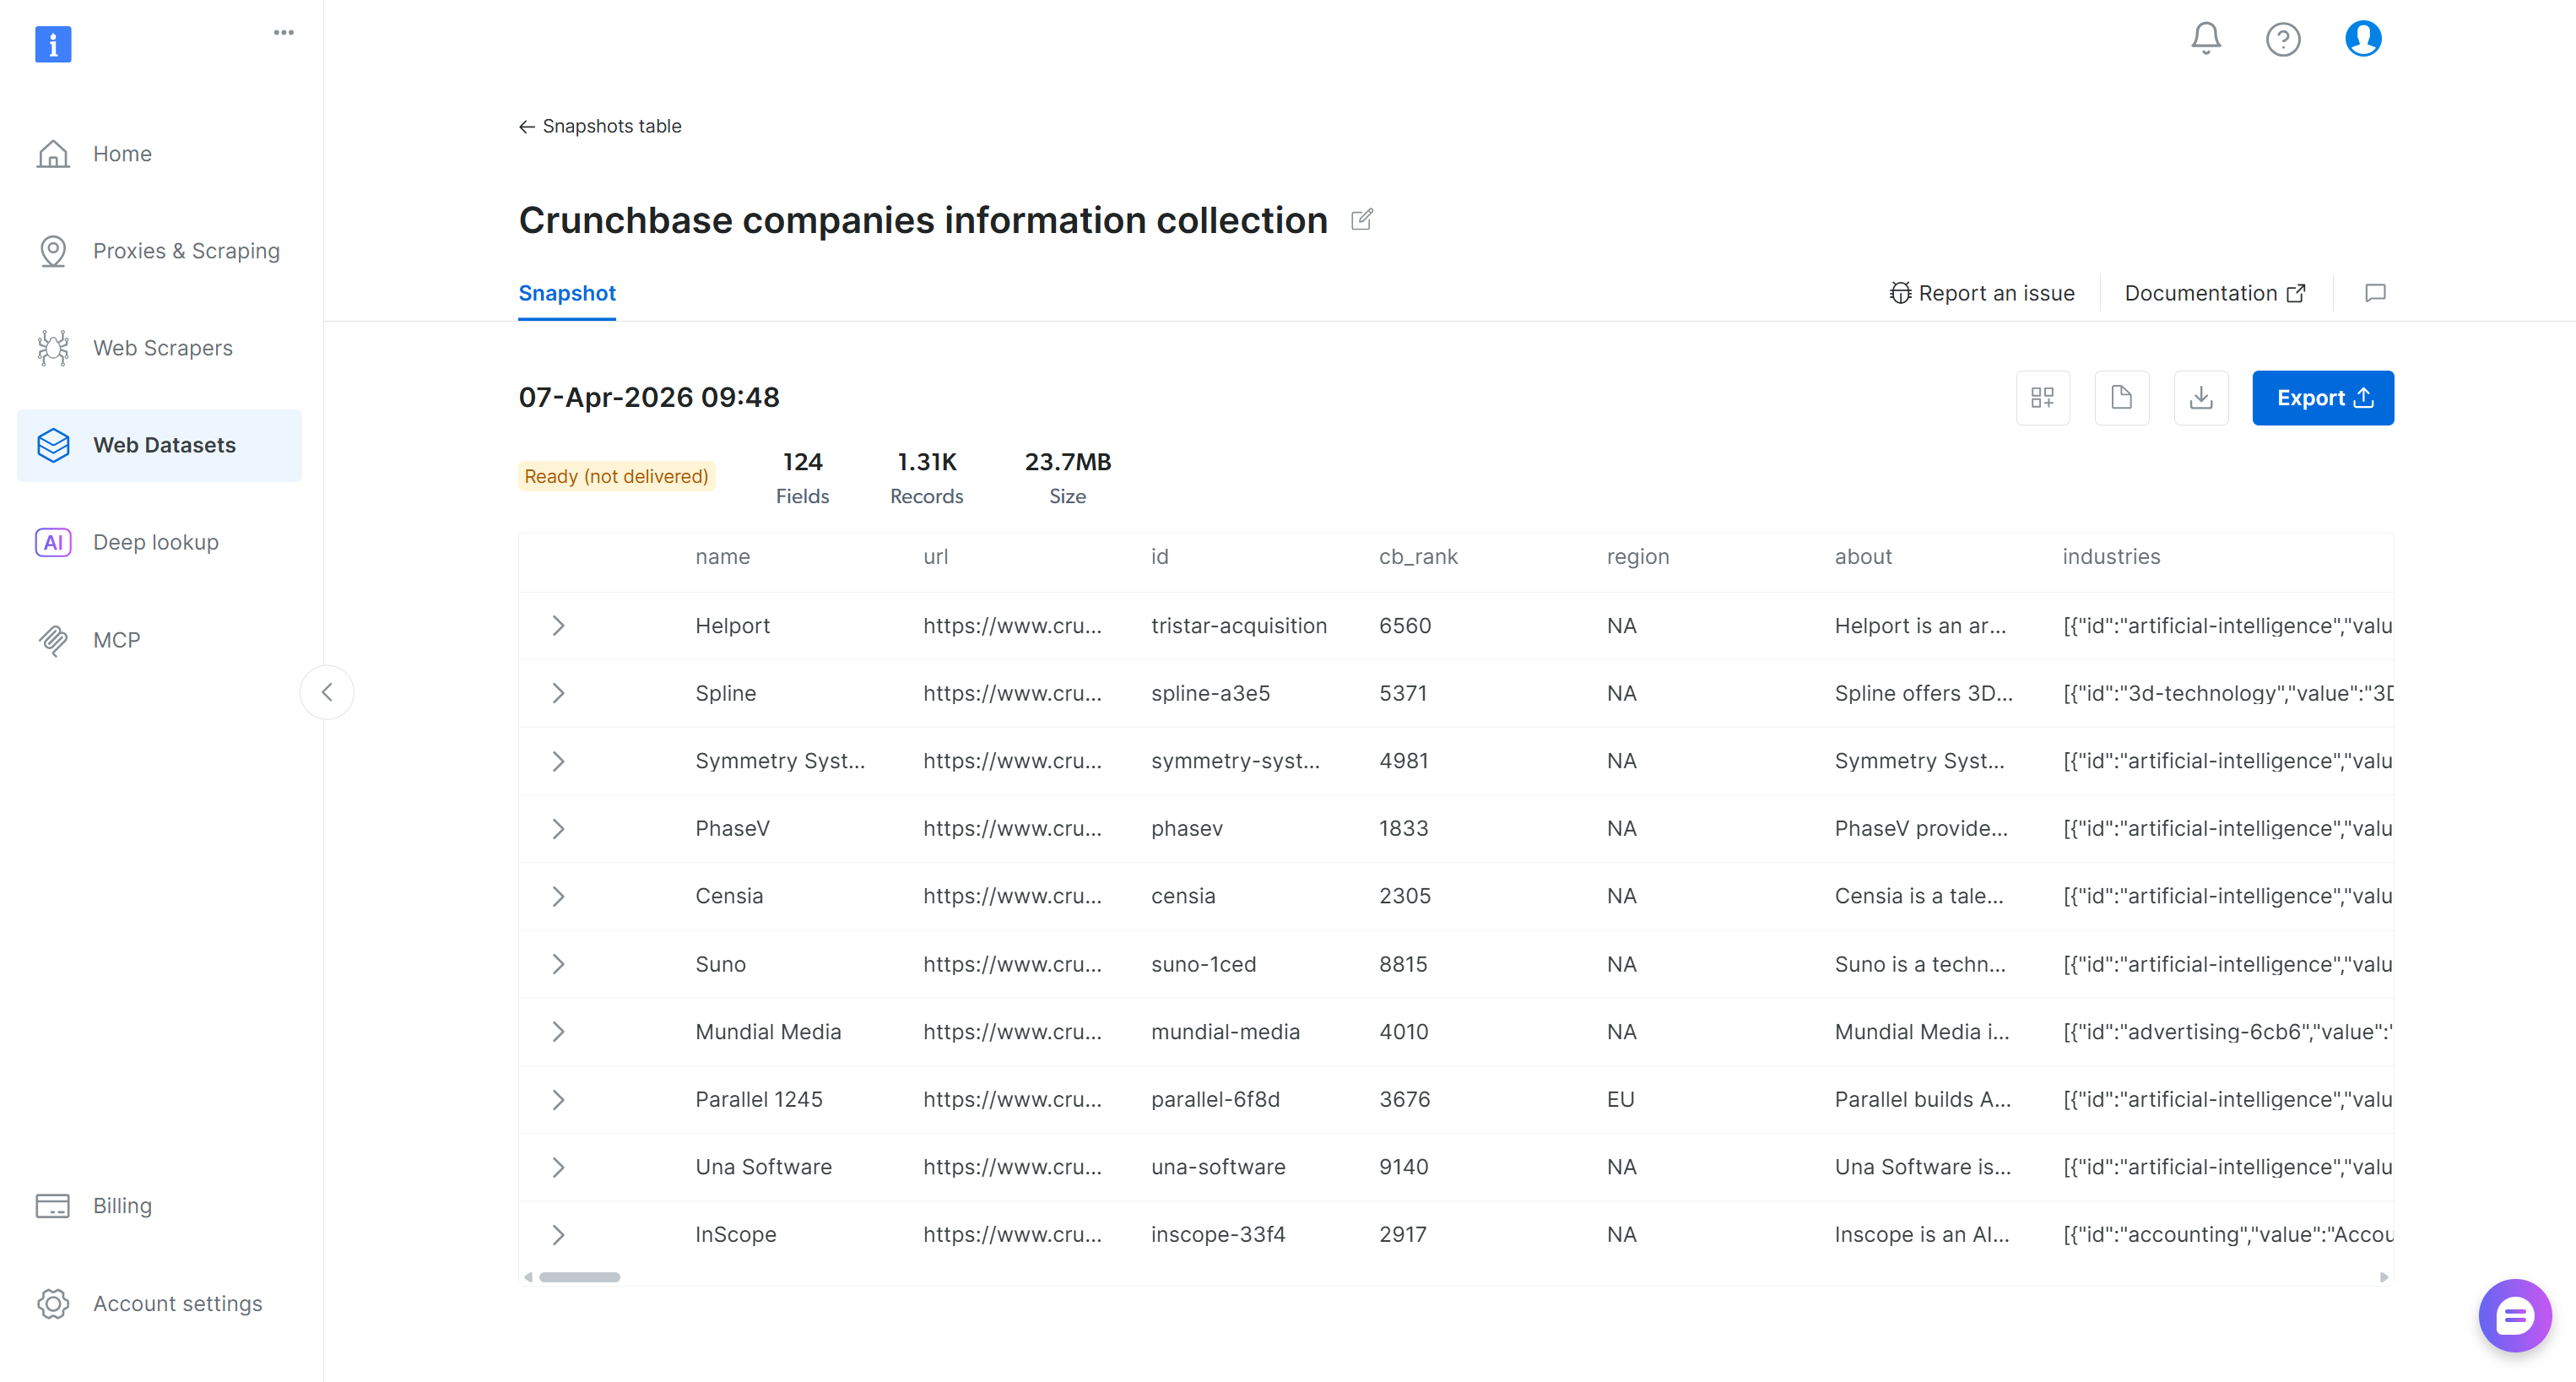This screenshot has width=2576, height=1382.
Task: Open Deep lookup from the sidebar
Action: (156, 542)
